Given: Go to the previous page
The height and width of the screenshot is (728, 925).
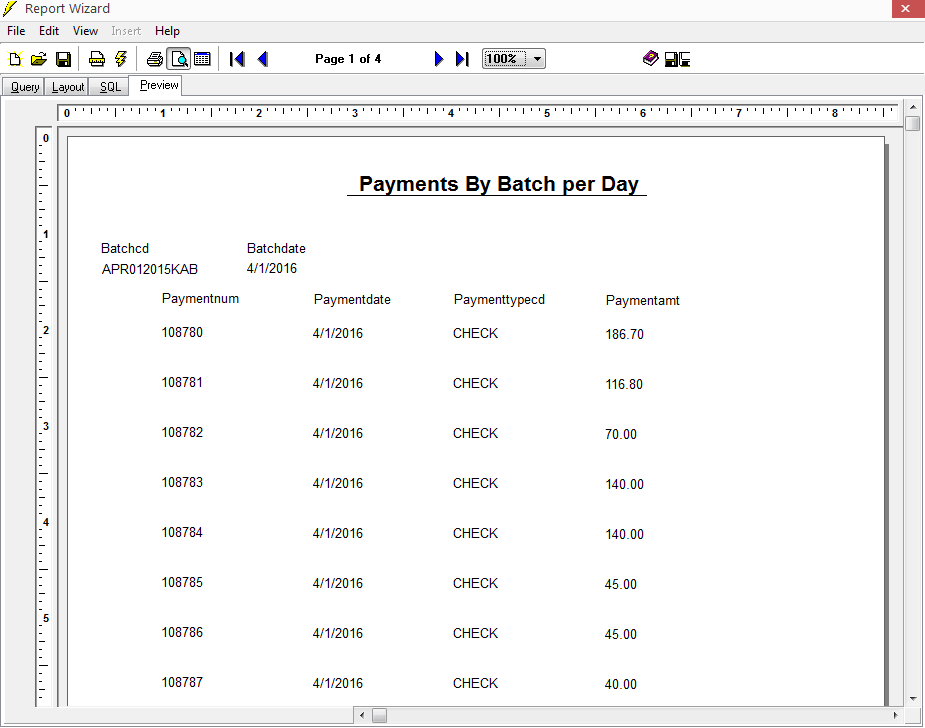Looking at the screenshot, I should point(263,59).
